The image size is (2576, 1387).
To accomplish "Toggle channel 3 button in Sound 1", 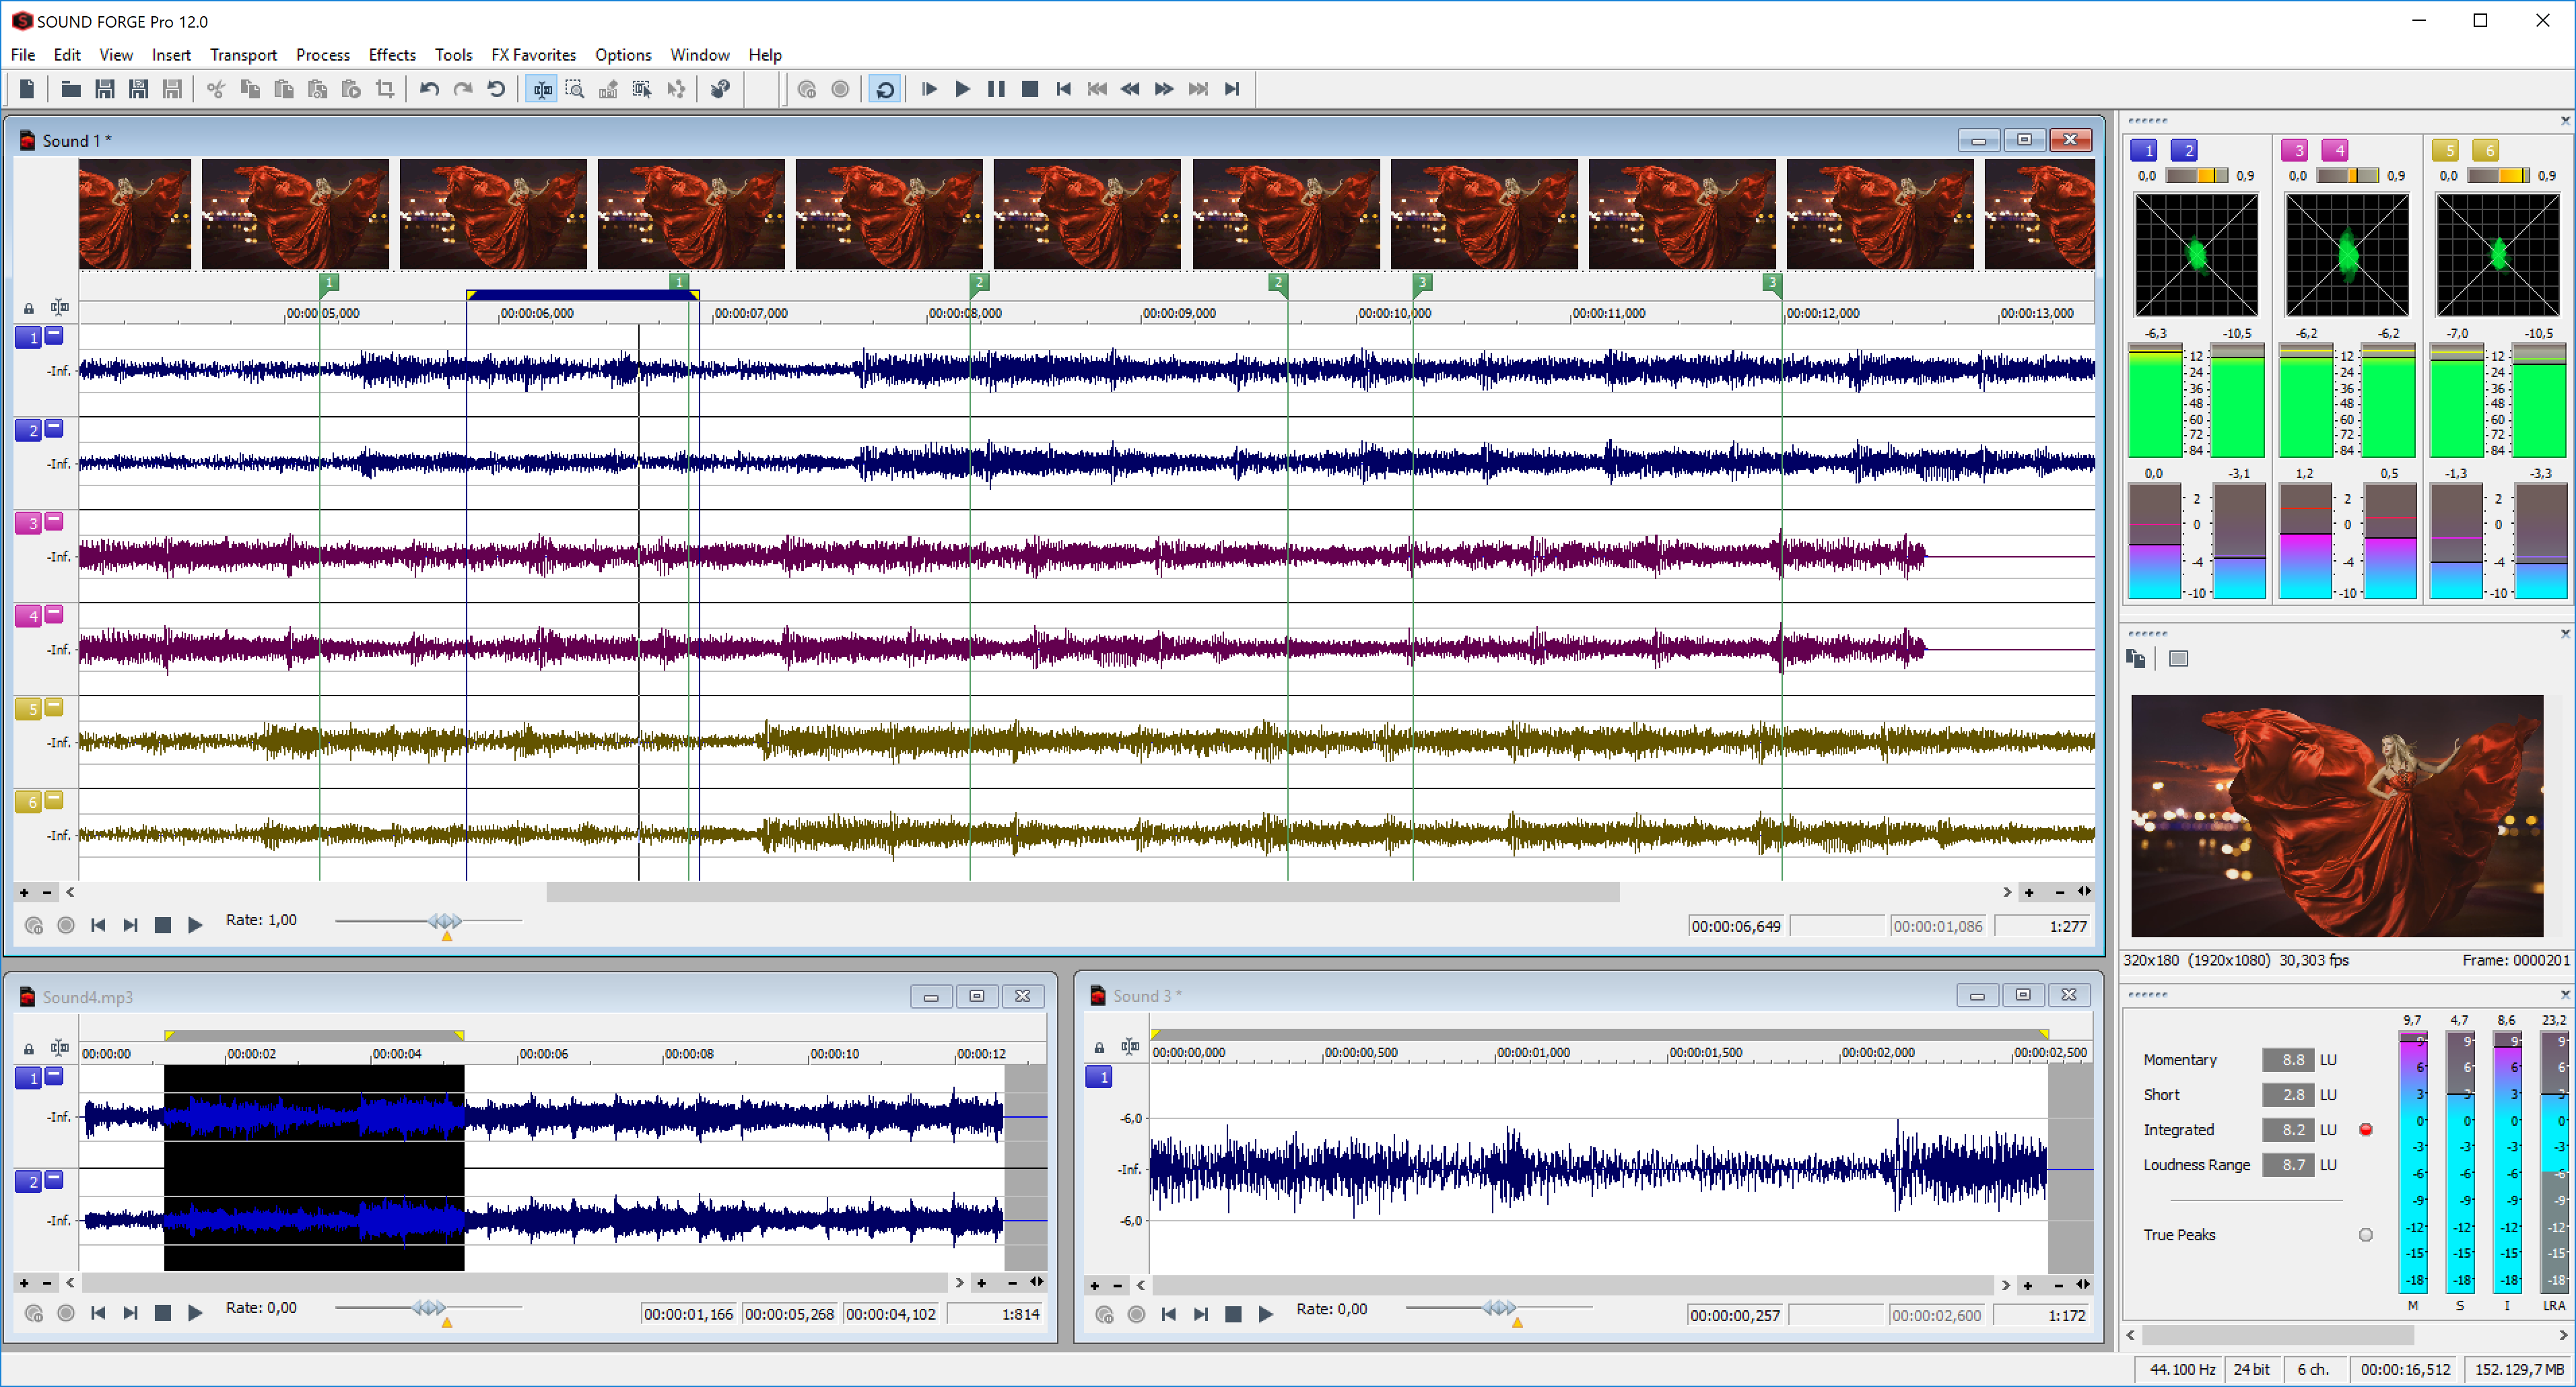I will click(29, 523).
